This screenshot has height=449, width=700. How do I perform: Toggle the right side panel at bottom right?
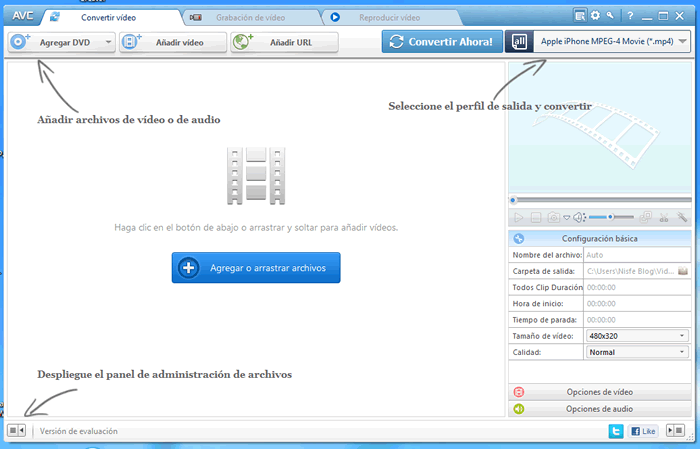click(675, 431)
